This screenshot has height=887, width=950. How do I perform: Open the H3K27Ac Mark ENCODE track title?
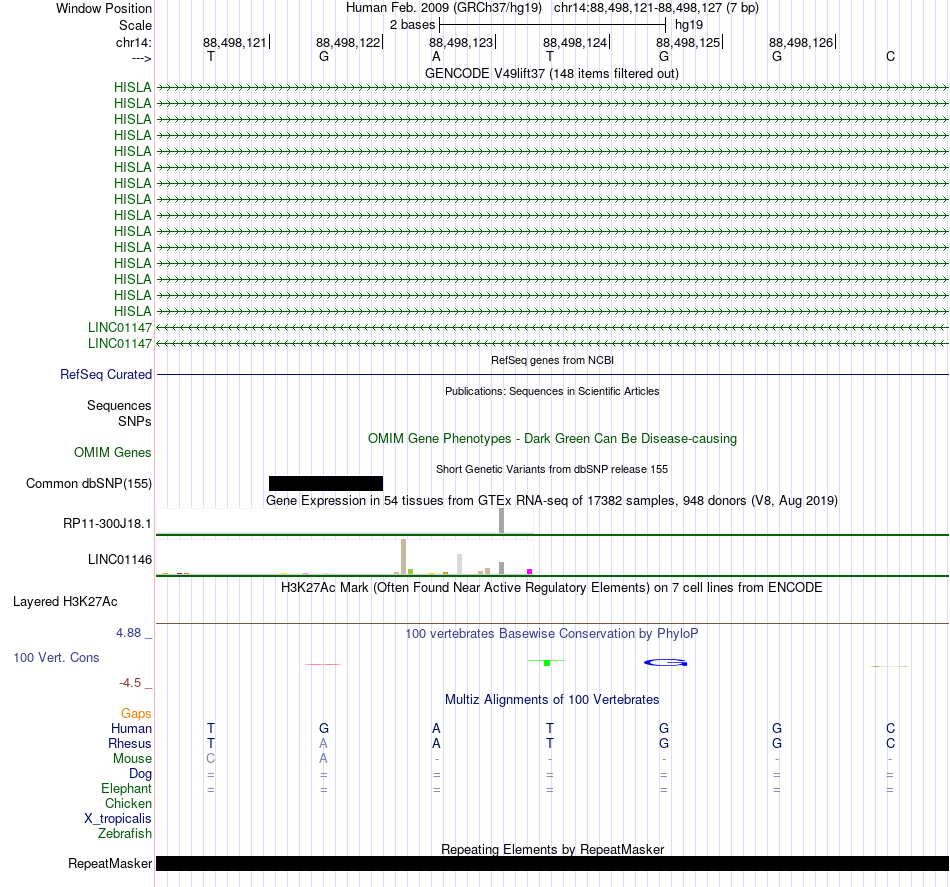(x=552, y=588)
